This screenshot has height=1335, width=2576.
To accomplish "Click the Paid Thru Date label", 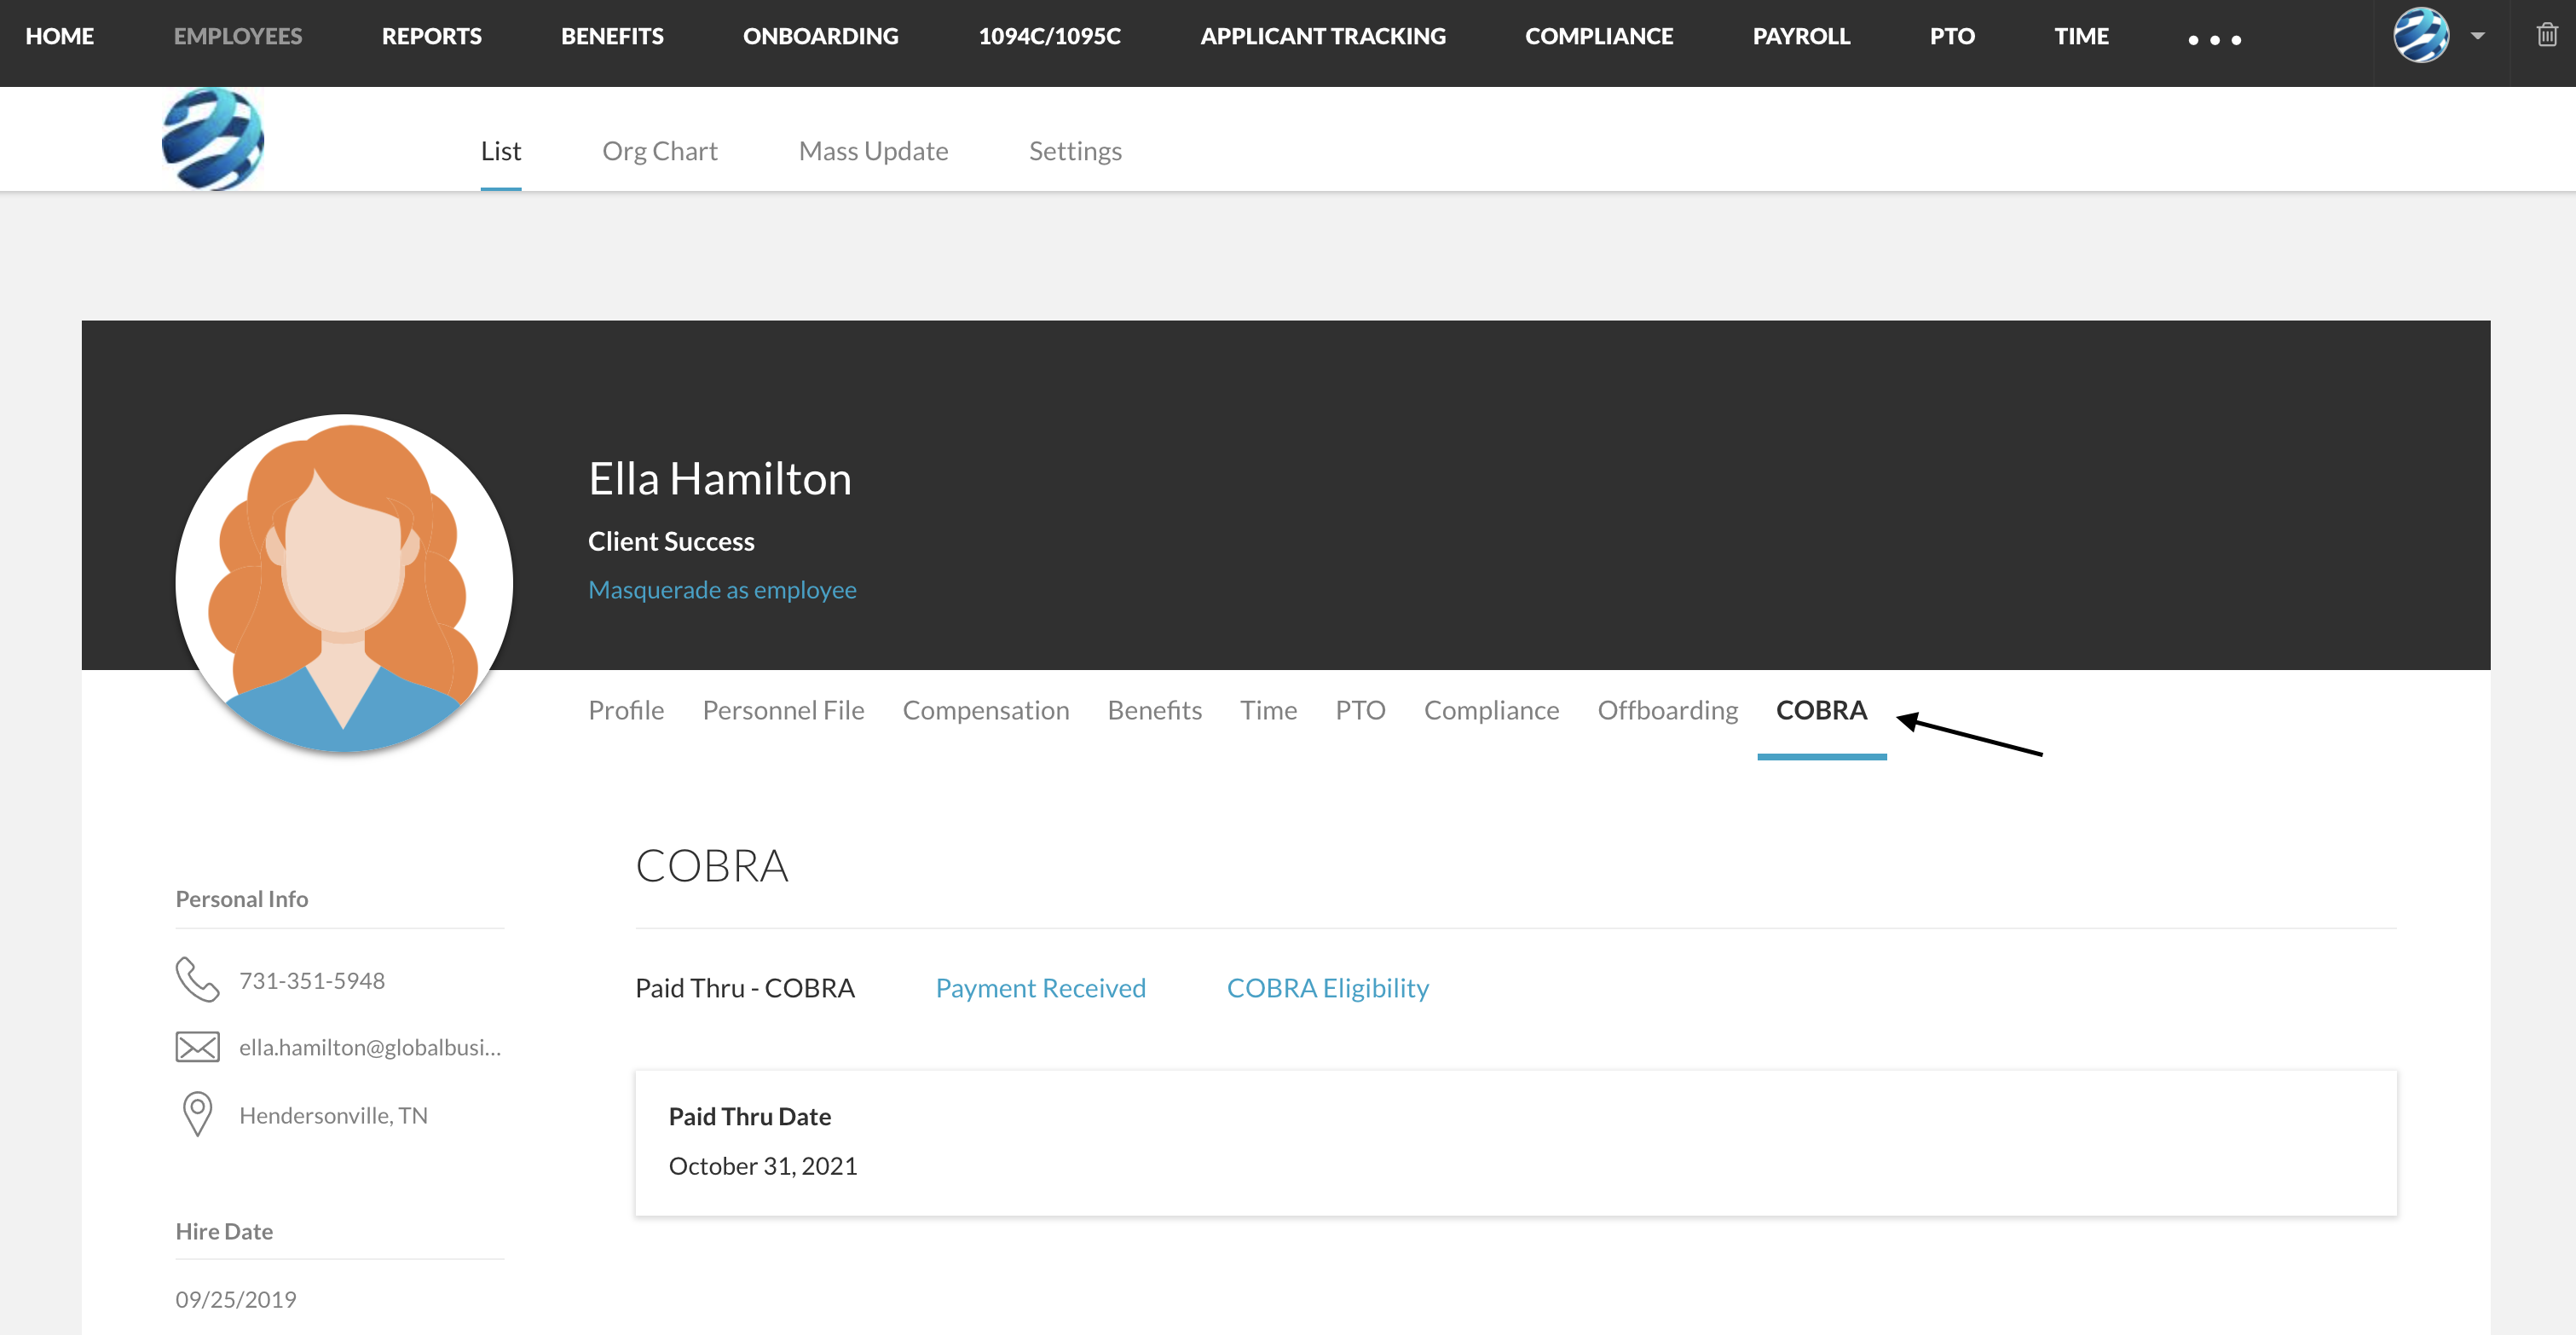I will click(750, 1116).
